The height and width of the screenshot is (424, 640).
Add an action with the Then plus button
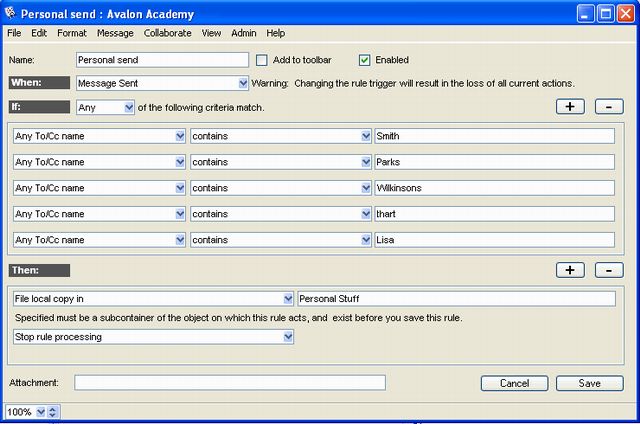coord(570,270)
